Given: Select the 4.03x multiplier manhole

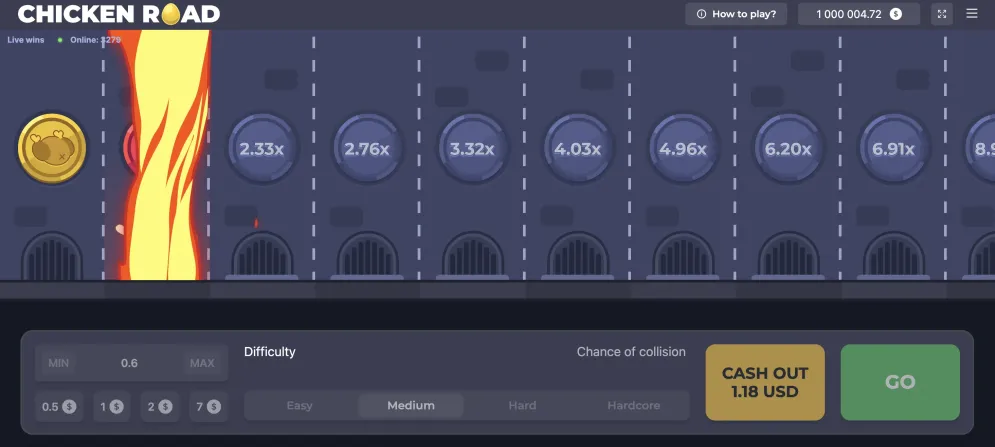Looking at the screenshot, I should point(577,149).
